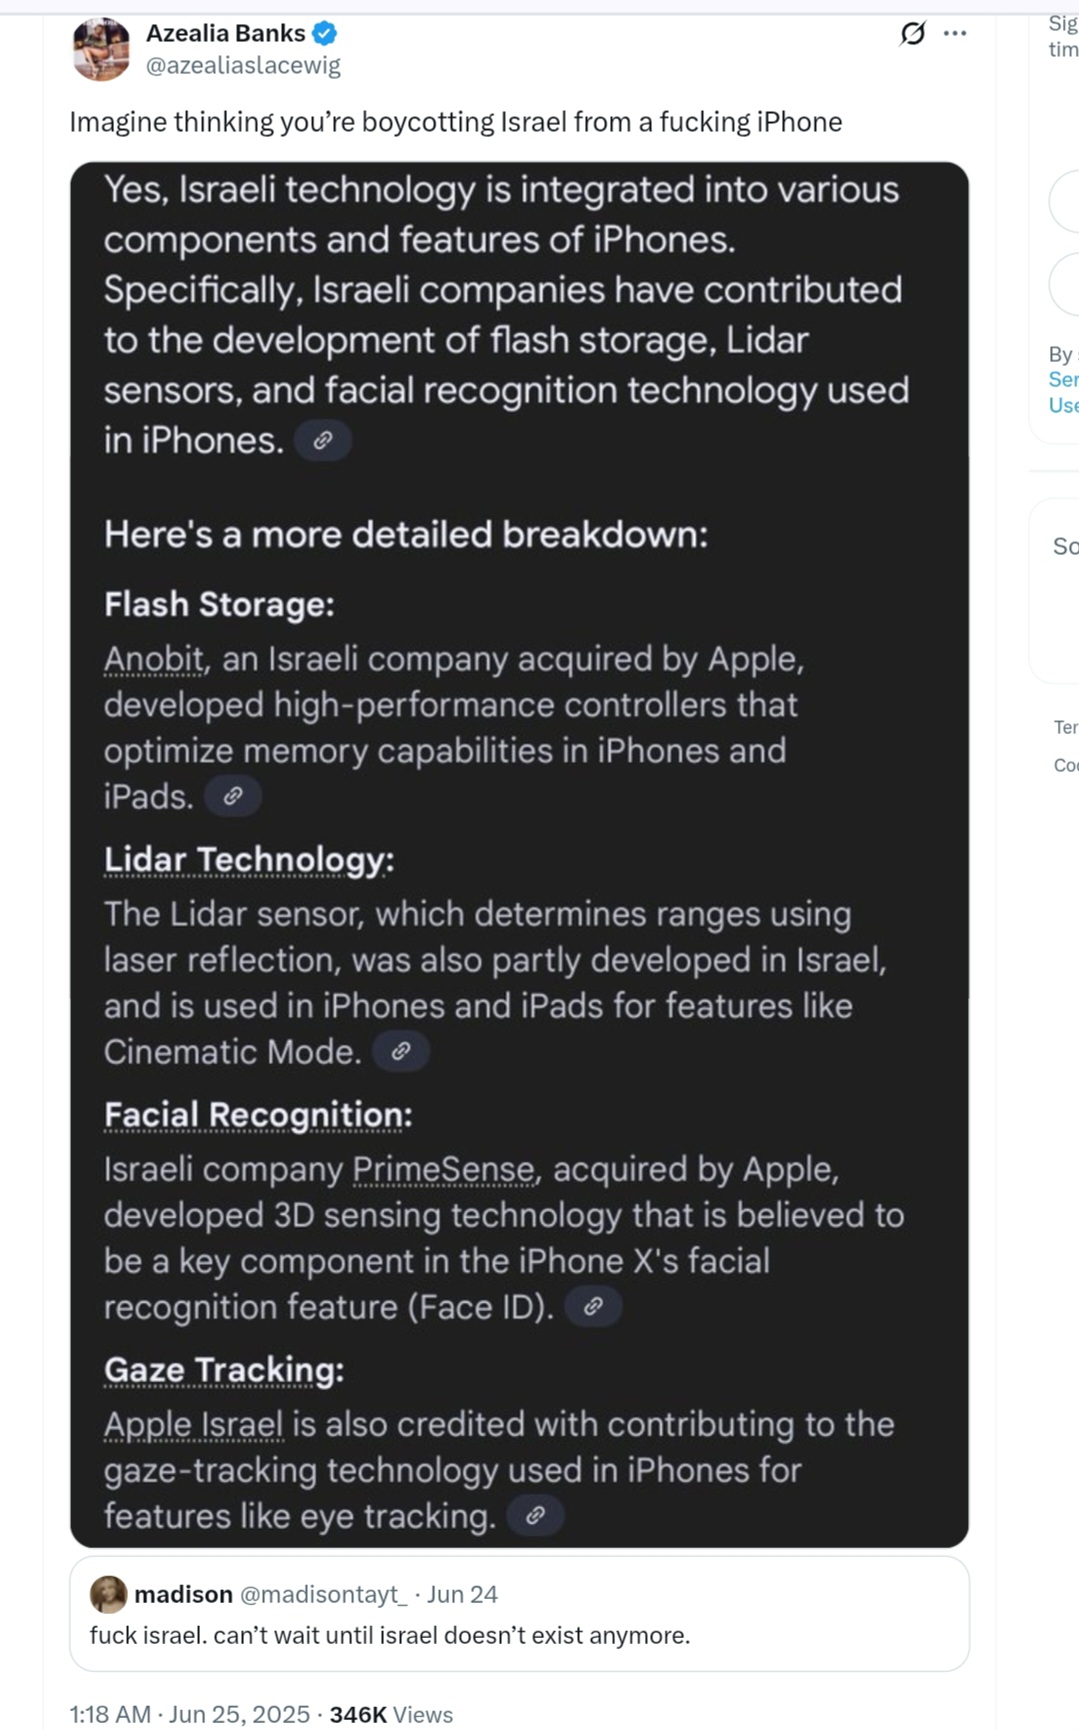Viewport: 1079px width, 1730px height.
Task: Click the blue verified badge beside Azealia Banks
Action: tap(324, 33)
